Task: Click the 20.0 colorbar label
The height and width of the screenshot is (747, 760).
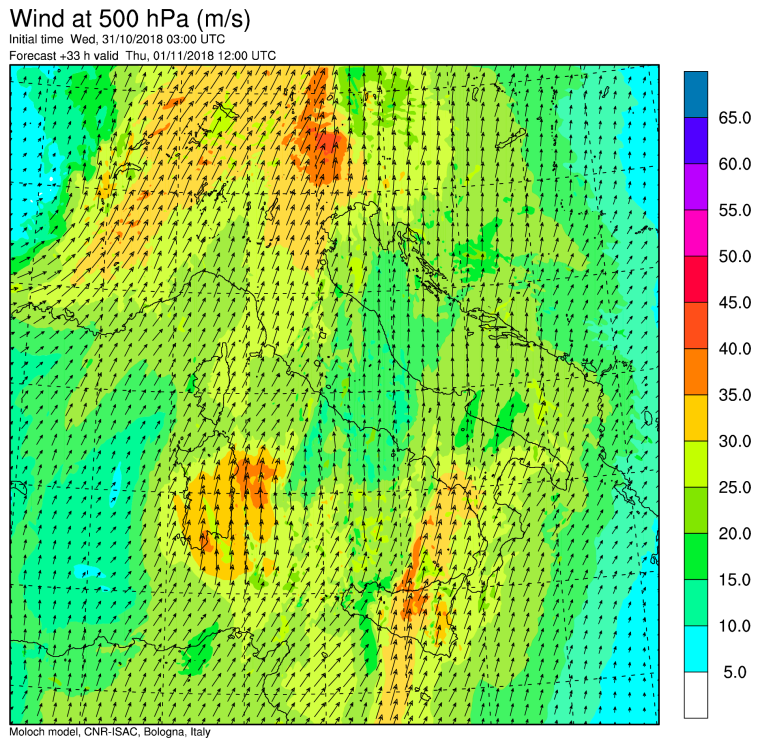Action: [734, 534]
